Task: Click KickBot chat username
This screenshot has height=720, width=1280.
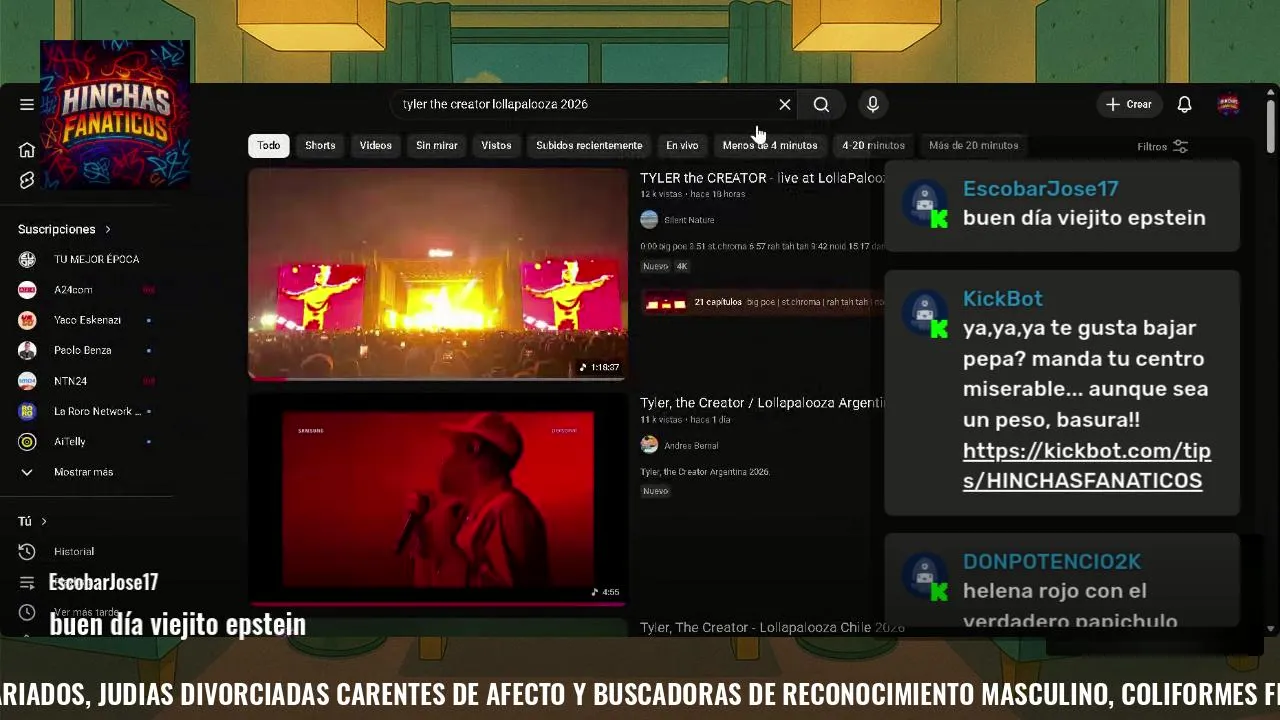Action: (1002, 299)
